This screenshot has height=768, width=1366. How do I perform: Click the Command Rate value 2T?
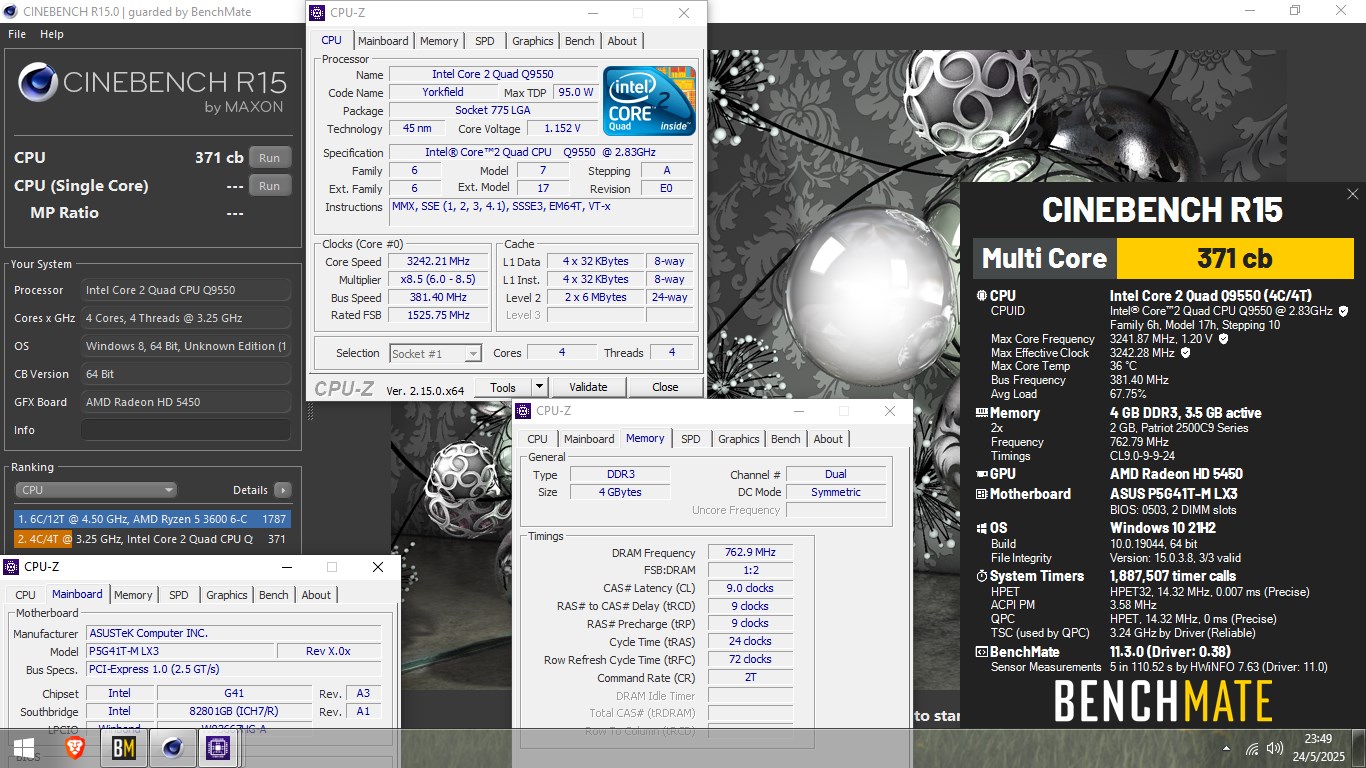click(x=750, y=677)
